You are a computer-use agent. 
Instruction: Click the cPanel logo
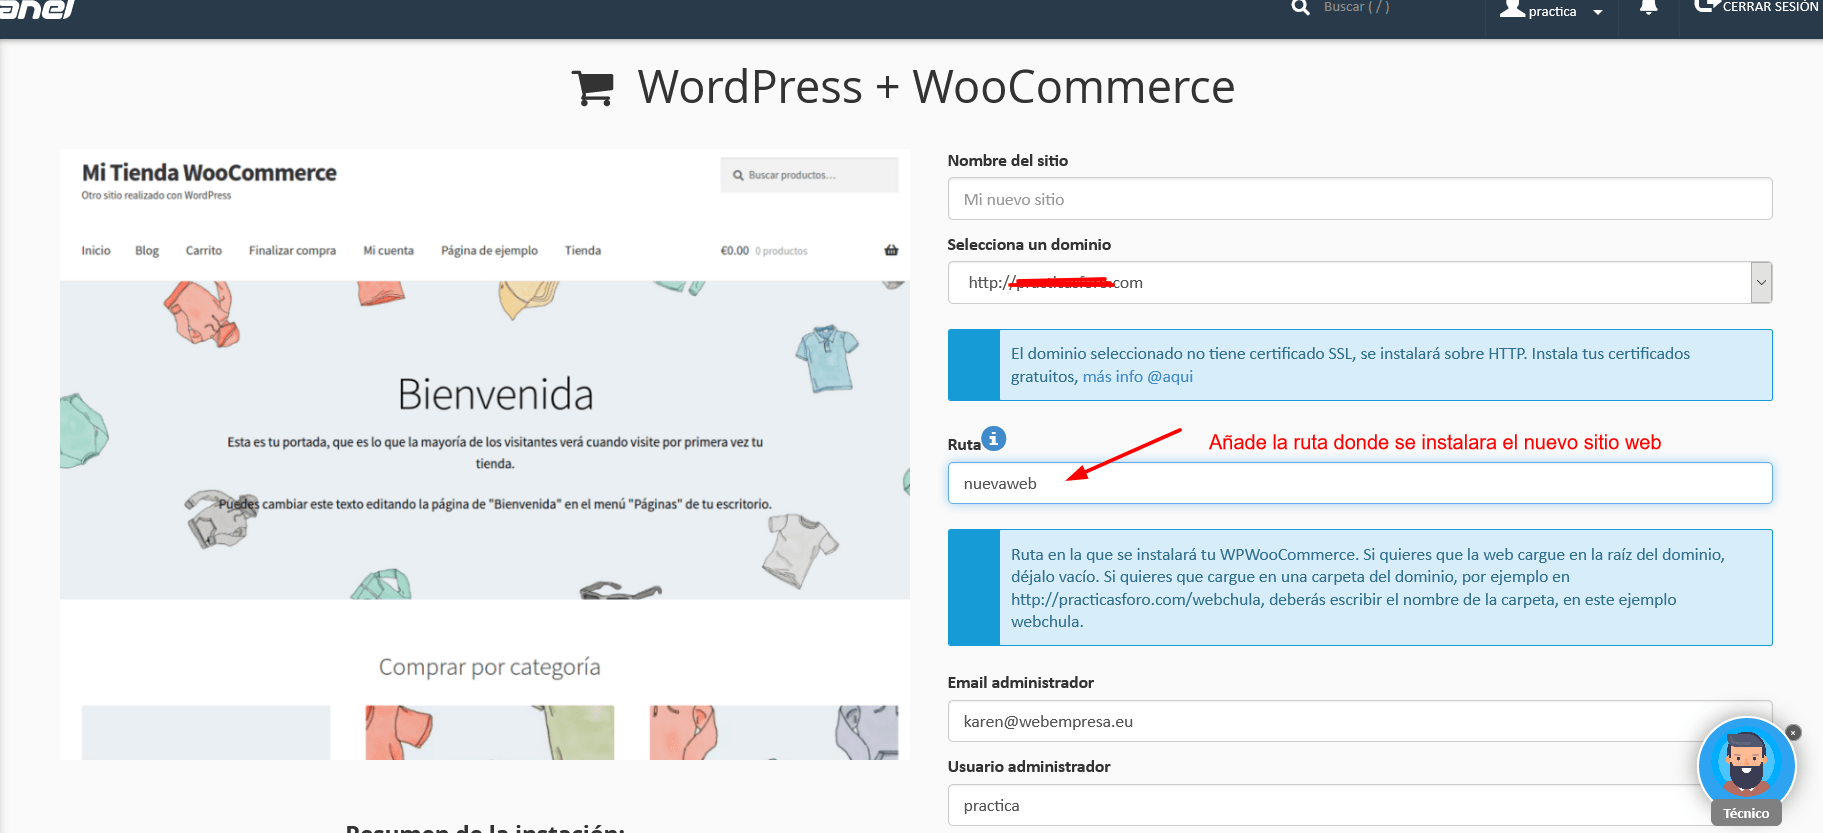click(x=38, y=9)
